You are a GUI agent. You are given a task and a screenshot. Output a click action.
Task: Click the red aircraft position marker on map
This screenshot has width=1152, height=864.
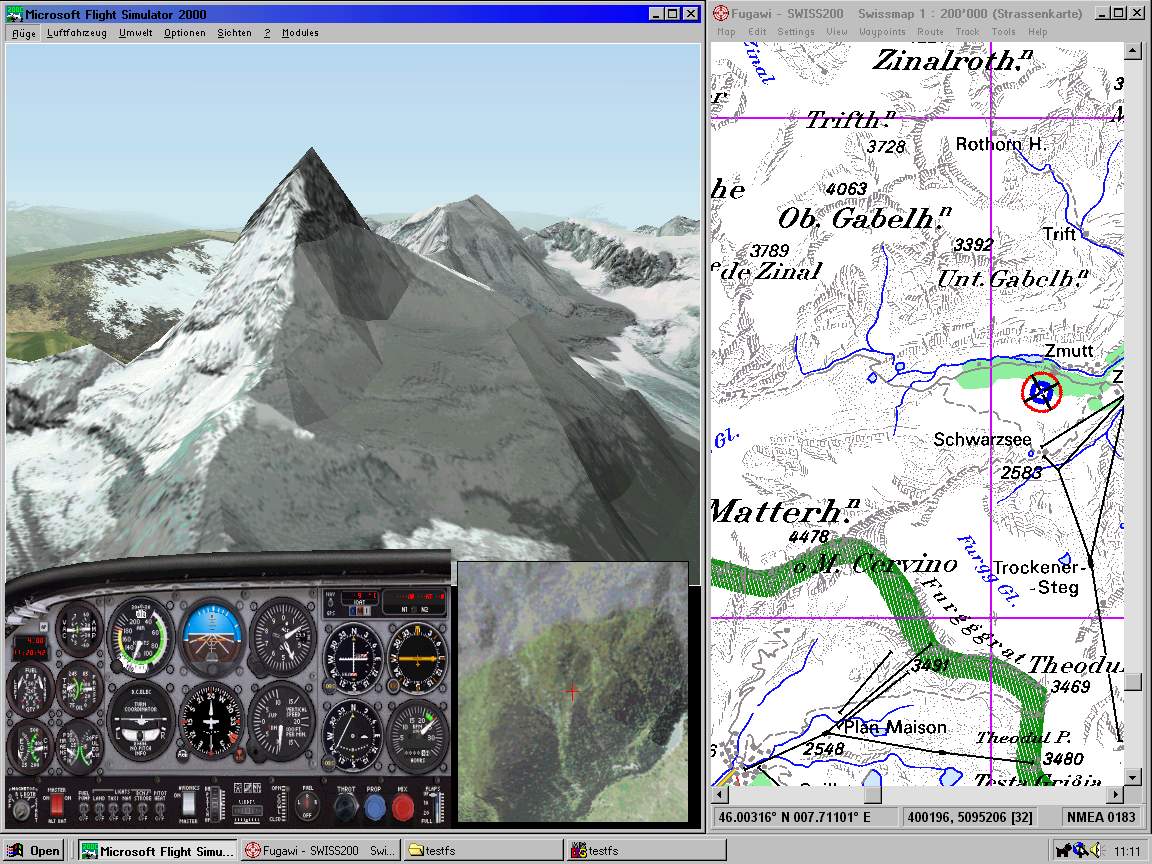coord(1041,392)
